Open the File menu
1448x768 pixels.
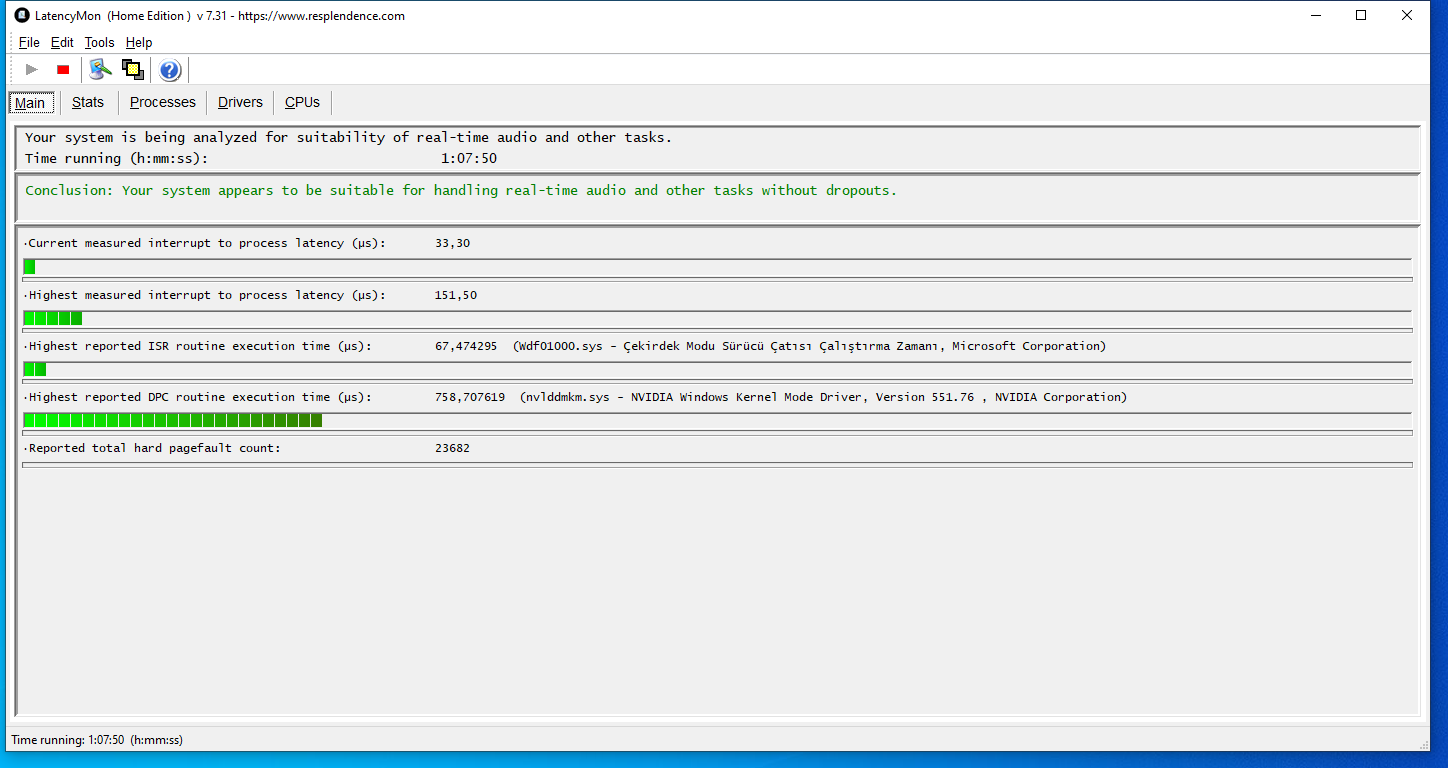click(x=29, y=42)
